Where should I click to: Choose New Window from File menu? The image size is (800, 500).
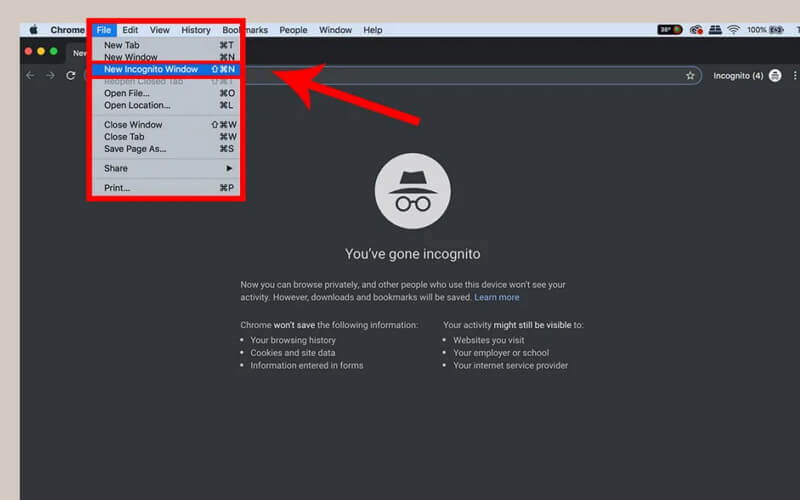tap(166, 57)
